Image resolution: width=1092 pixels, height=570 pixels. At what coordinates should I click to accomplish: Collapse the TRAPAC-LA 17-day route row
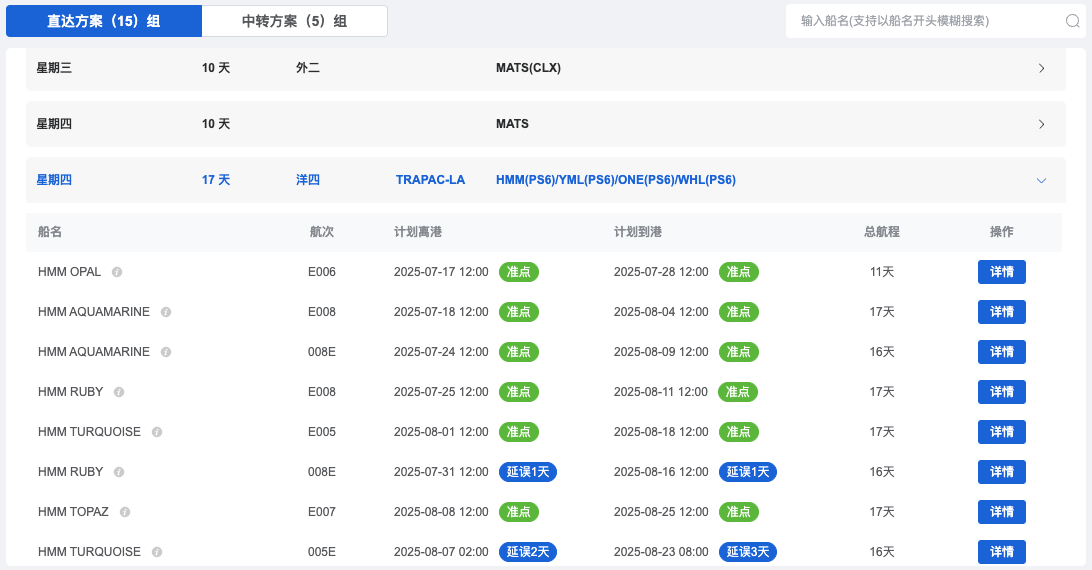tap(1041, 180)
